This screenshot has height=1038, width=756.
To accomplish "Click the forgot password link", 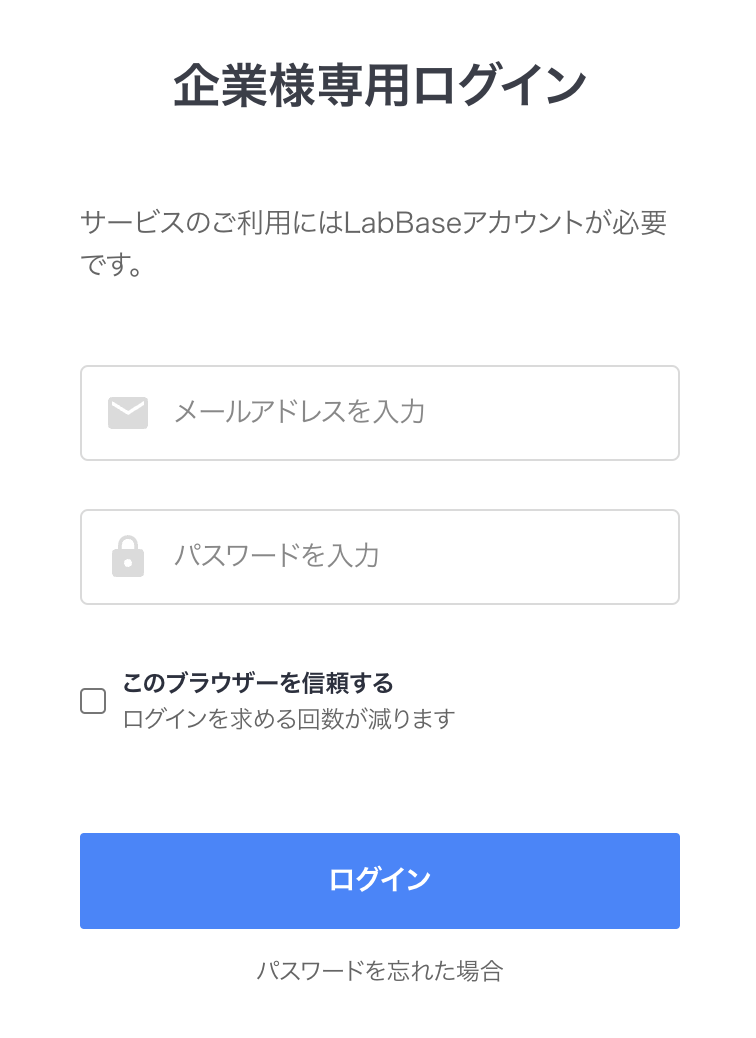I will click(378, 970).
